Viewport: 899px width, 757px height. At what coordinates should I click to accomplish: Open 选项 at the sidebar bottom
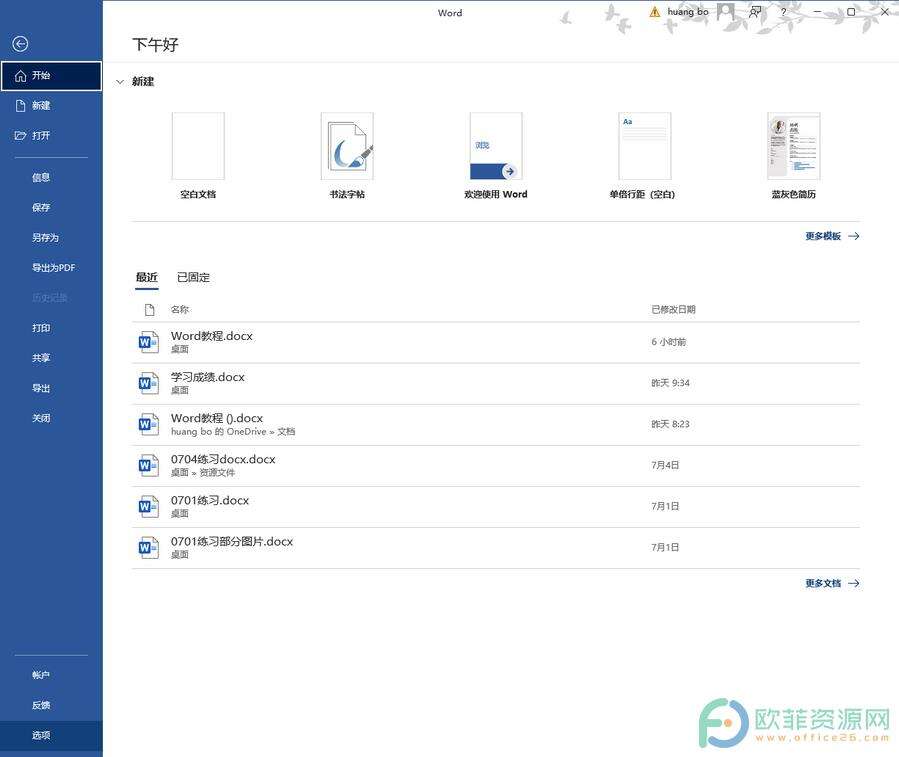click(x=51, y=735)
